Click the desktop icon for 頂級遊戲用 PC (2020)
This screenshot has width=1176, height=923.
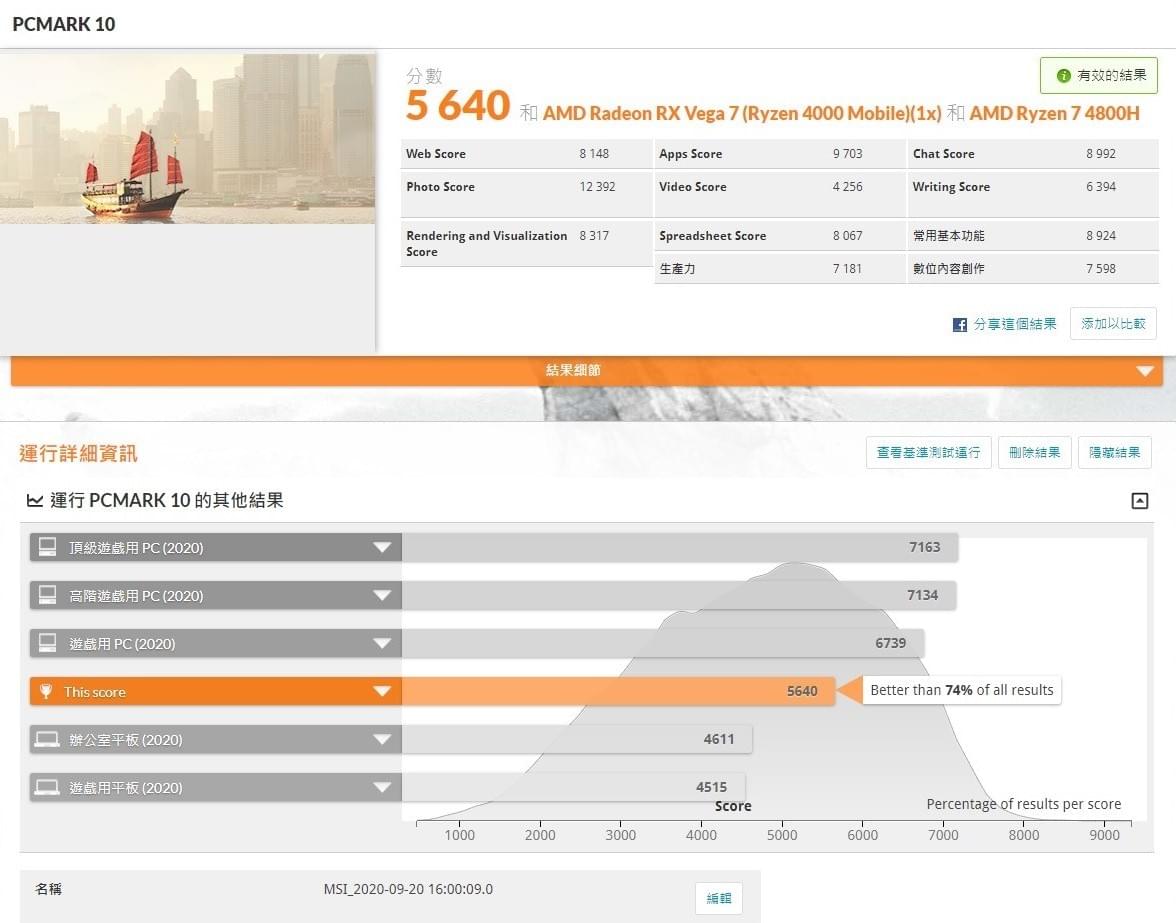pos(47,547)
